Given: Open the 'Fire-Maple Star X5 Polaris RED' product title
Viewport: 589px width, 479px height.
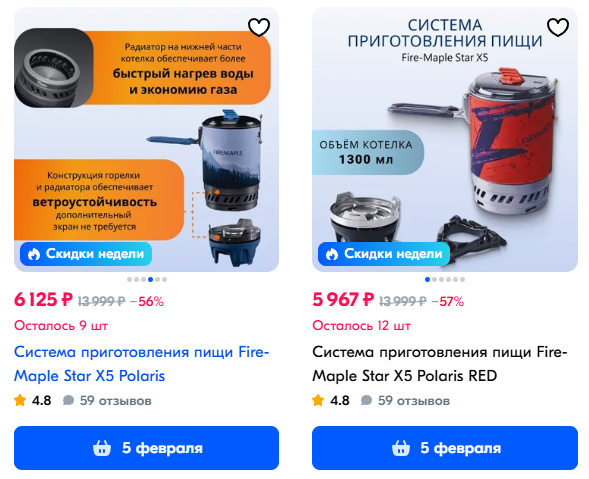Looking at the screenshot, I should coord(439,364).
